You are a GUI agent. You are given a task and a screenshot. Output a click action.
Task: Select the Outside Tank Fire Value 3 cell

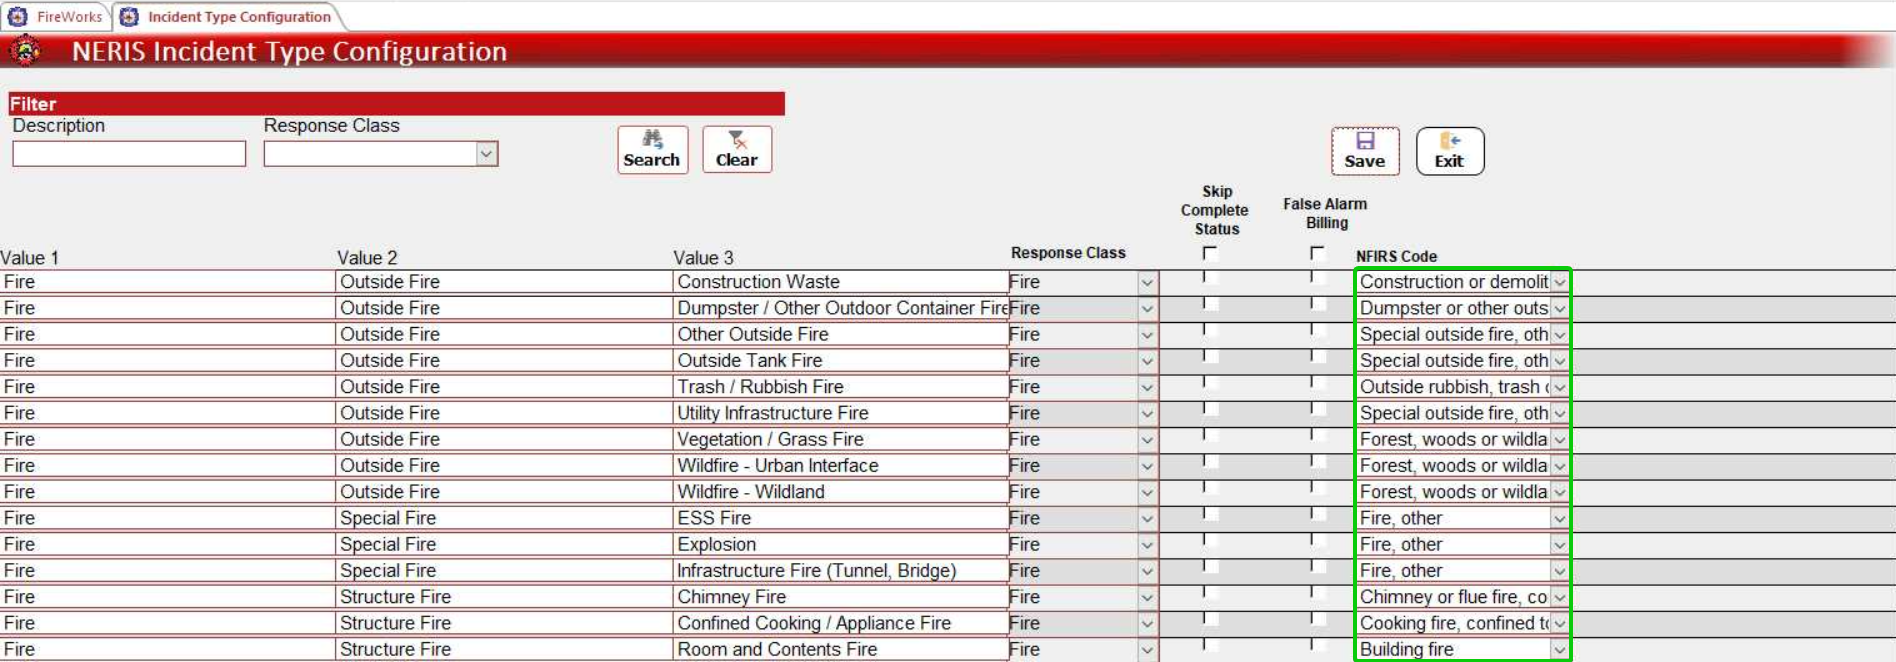[840, 360]
